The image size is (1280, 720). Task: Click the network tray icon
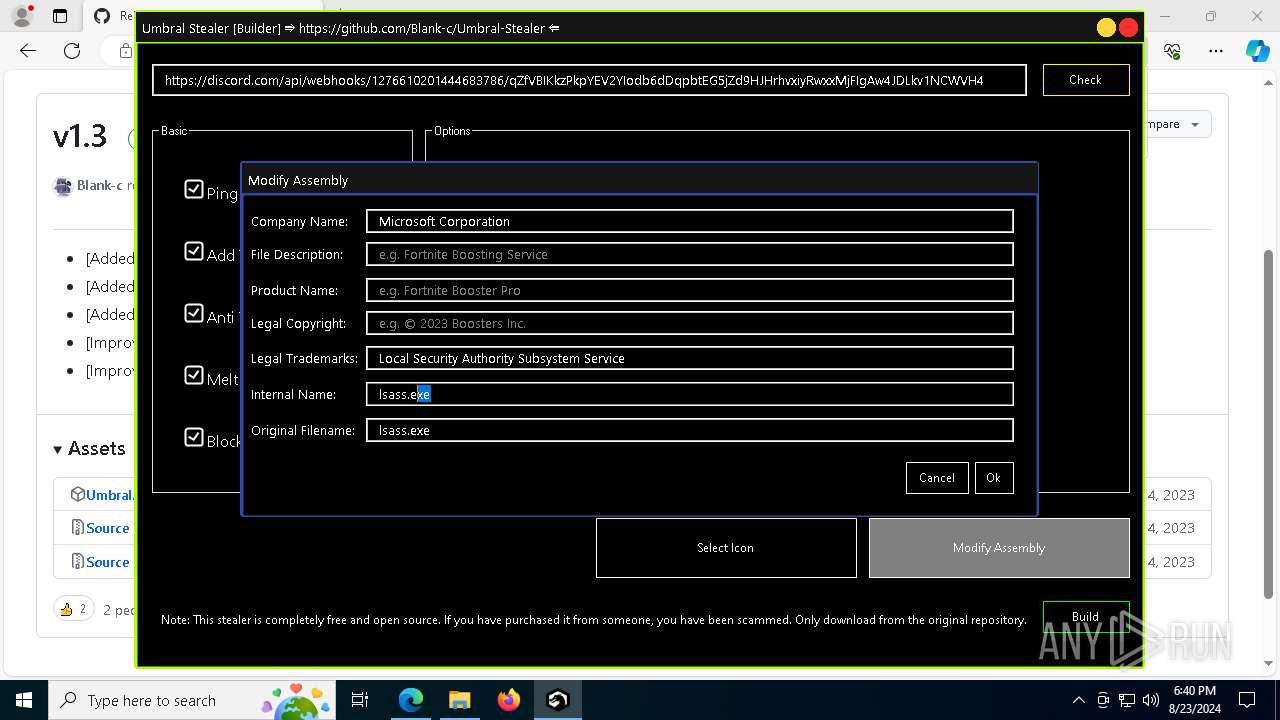tap(1127, 700)
